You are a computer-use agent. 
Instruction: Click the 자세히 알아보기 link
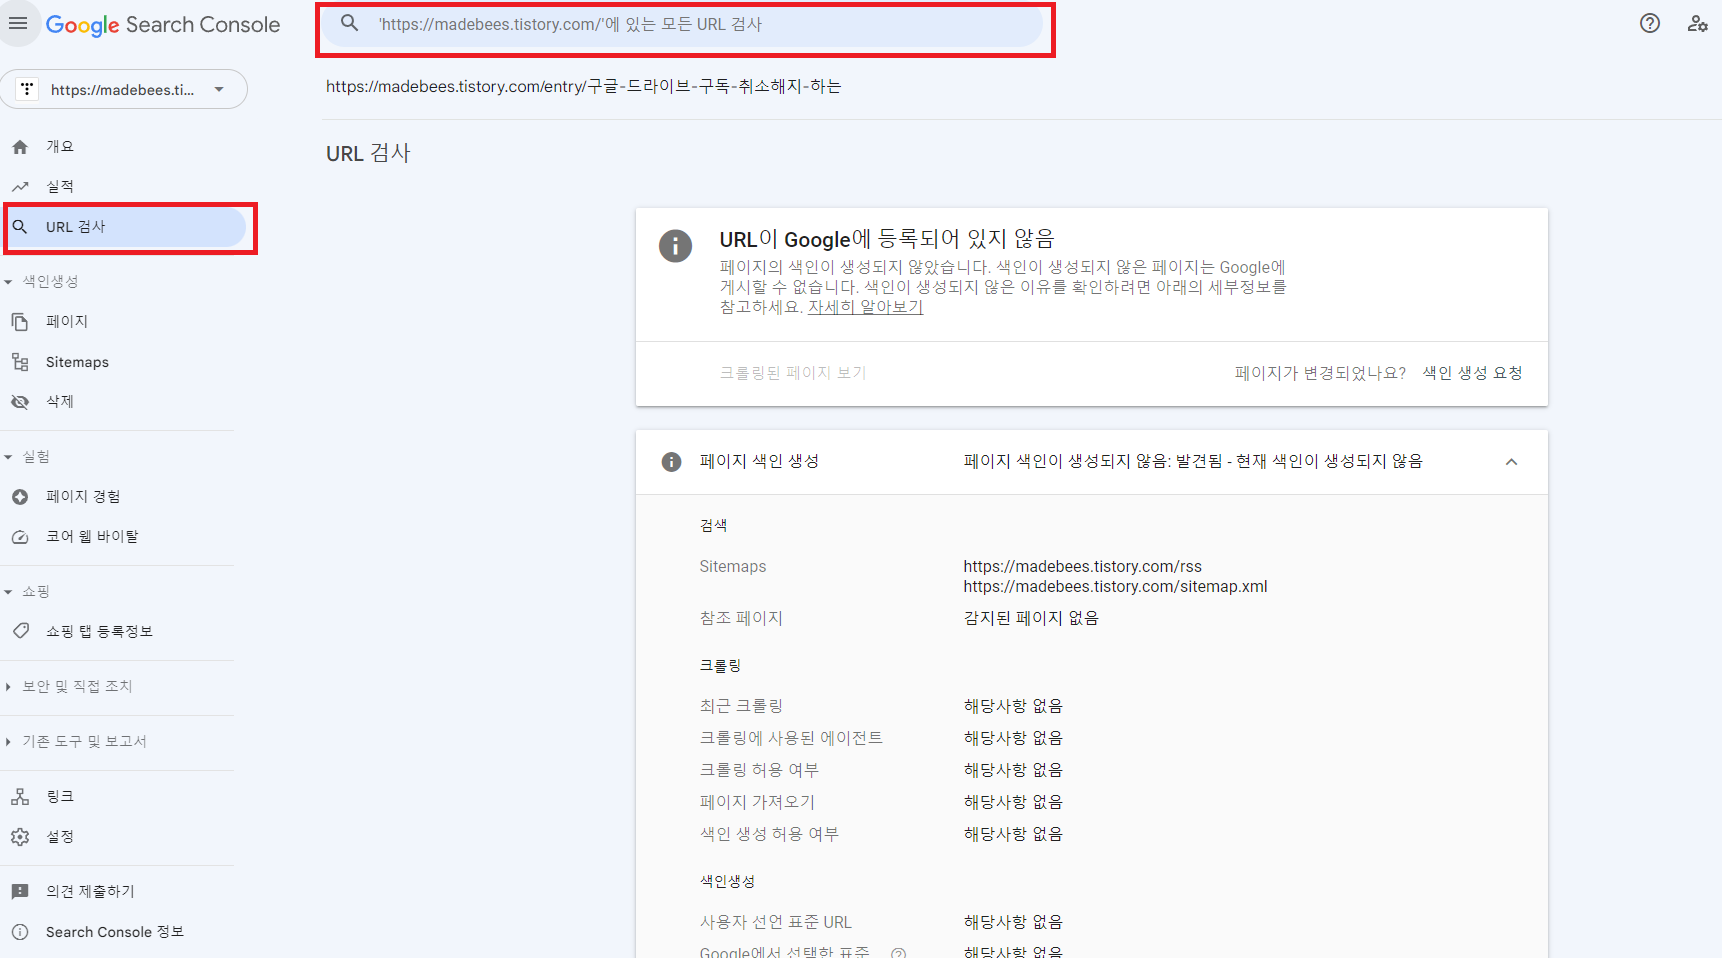pyautogui.click(x=865, y=307)
